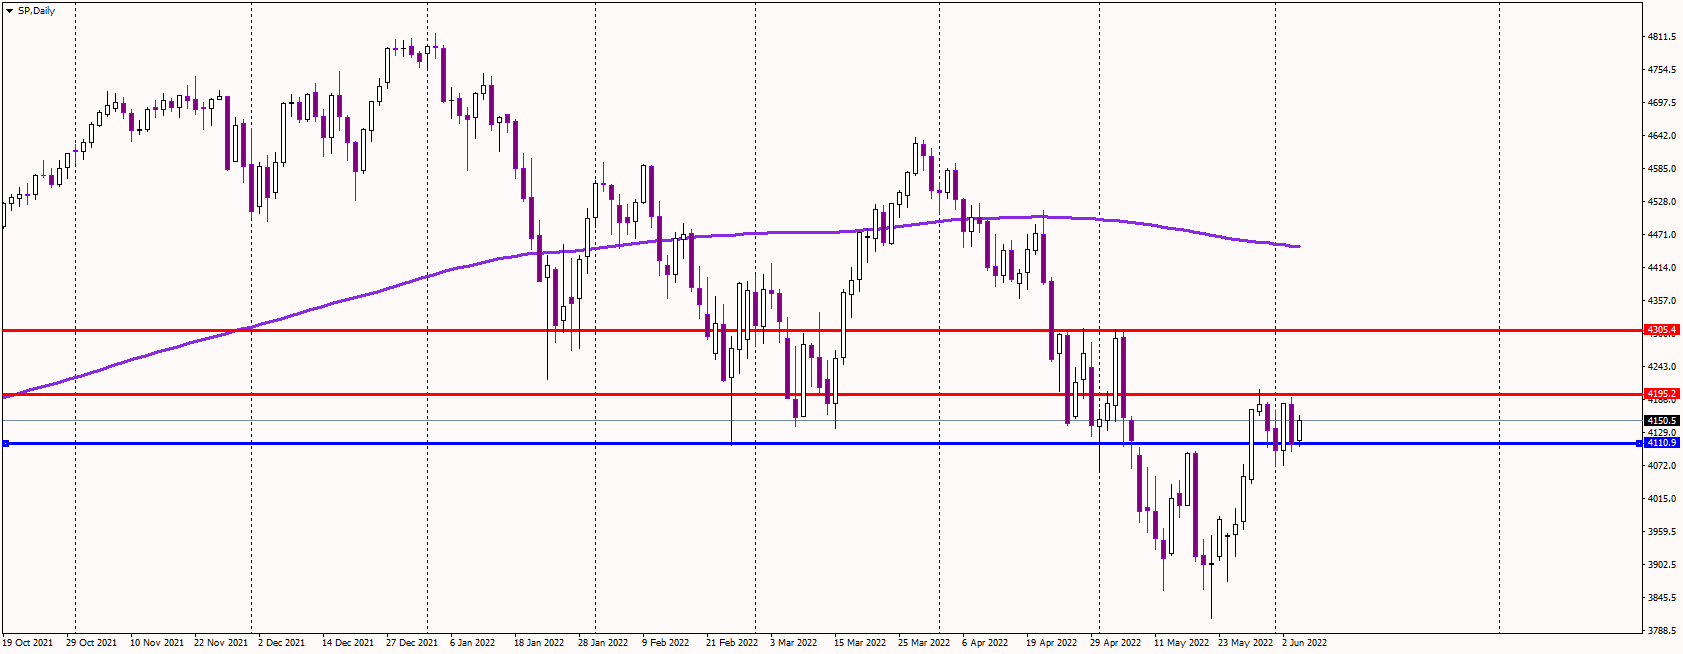Click the 15 Mar 2022 date label

click(x=860, y=643)
